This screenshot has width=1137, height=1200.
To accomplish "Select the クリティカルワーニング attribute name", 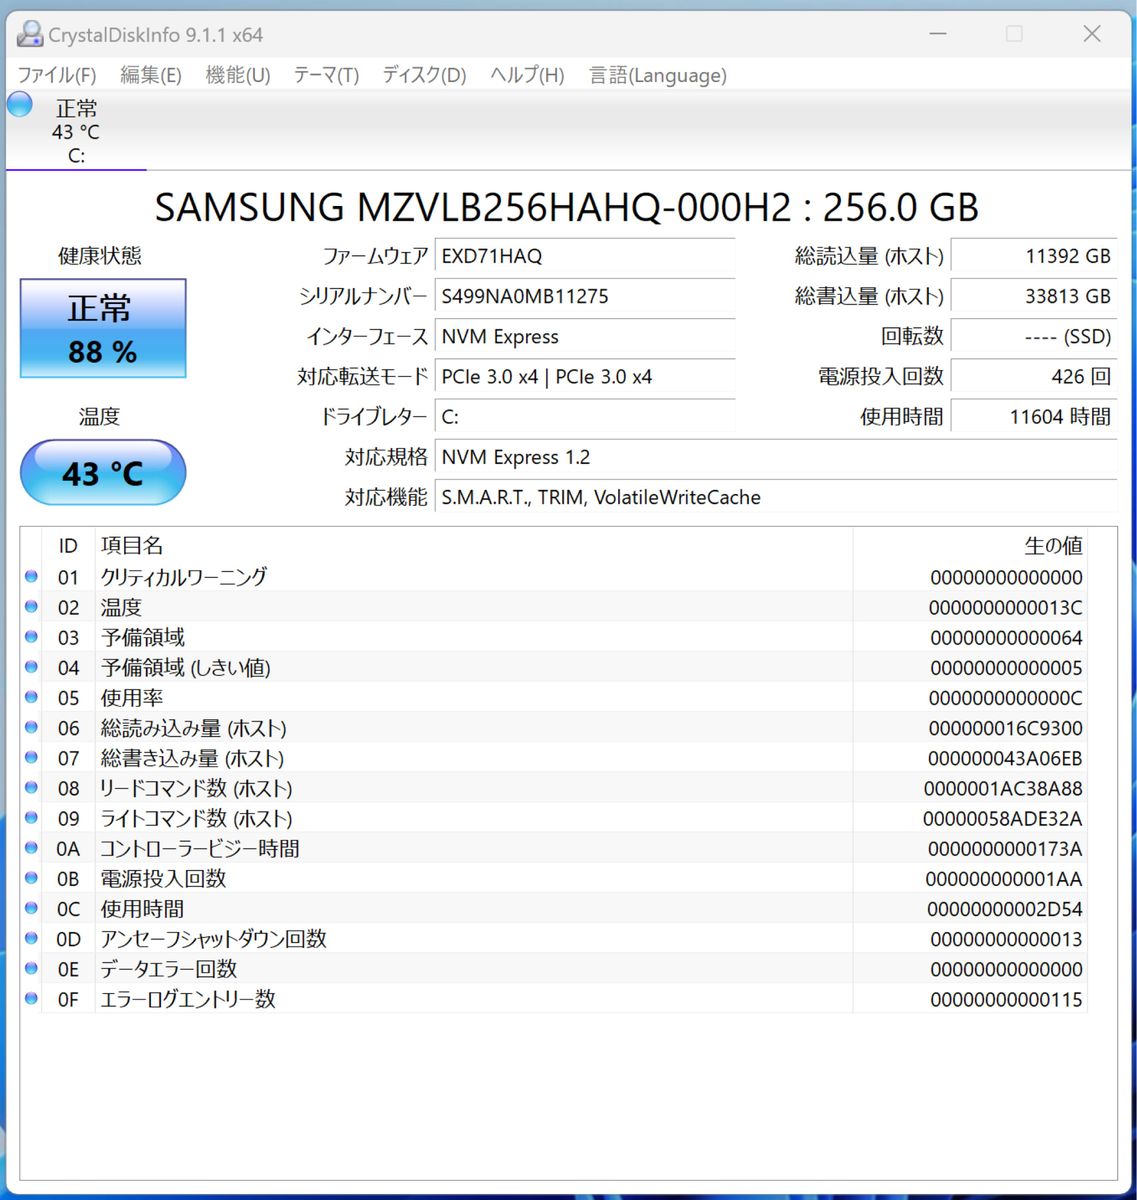I will [184, 577].
